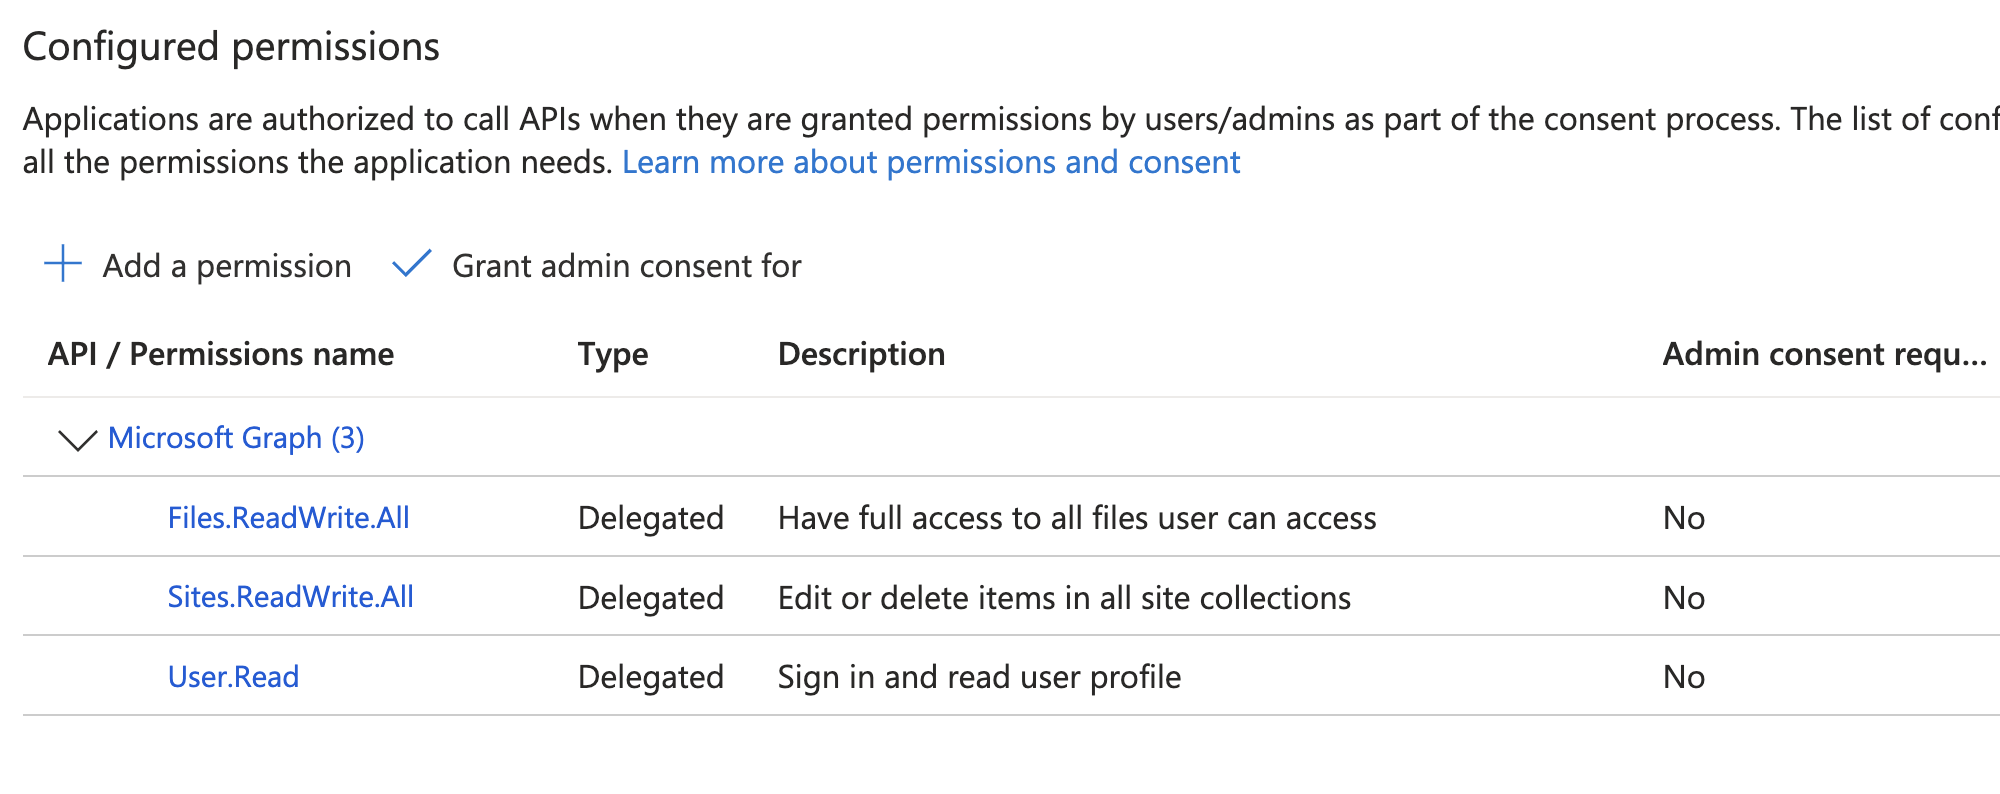Follow Learn more about permissions and consent link
This screenshot has width=2000, height=794.
[931, 162]
